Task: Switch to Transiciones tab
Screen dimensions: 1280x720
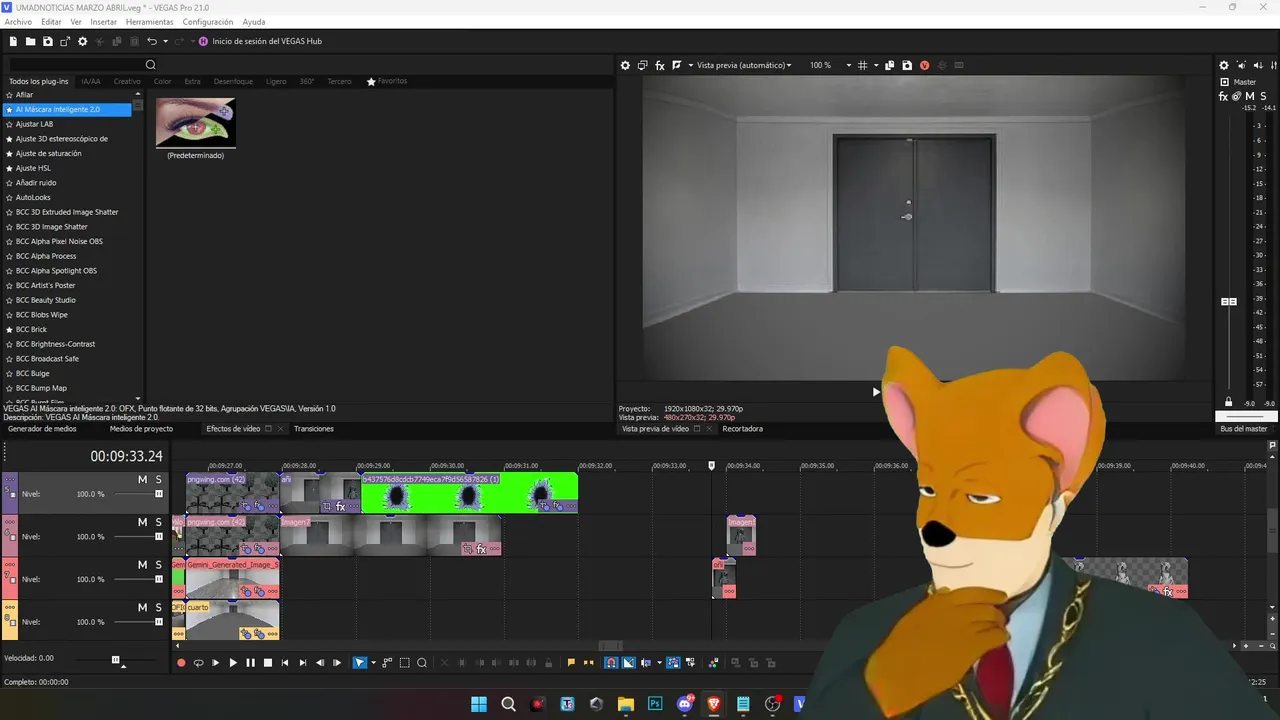Action: point(314,428)
